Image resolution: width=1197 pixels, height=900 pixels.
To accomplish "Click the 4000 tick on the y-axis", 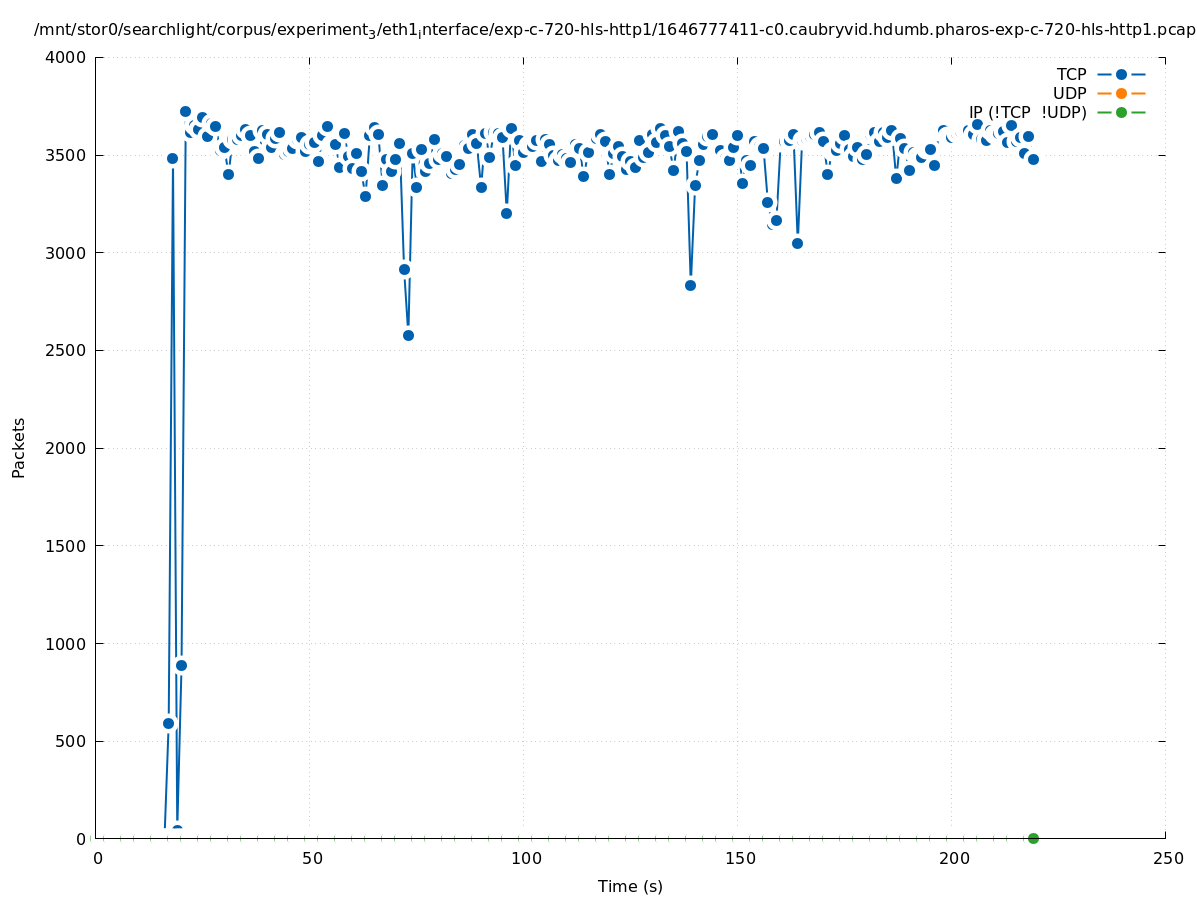I will tap(68, 57).
